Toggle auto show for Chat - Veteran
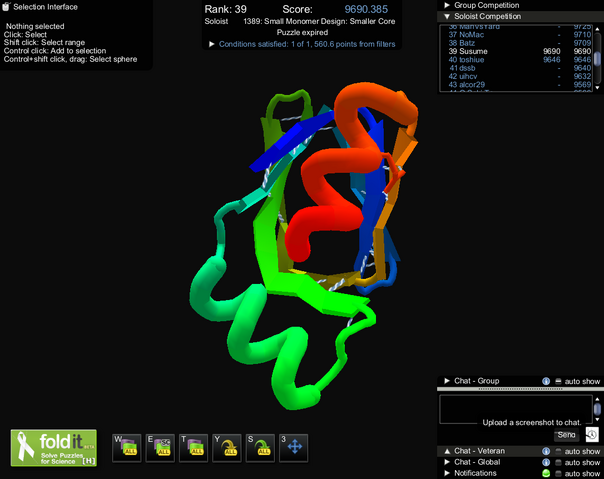604x479 pixels. coord(558,451)
